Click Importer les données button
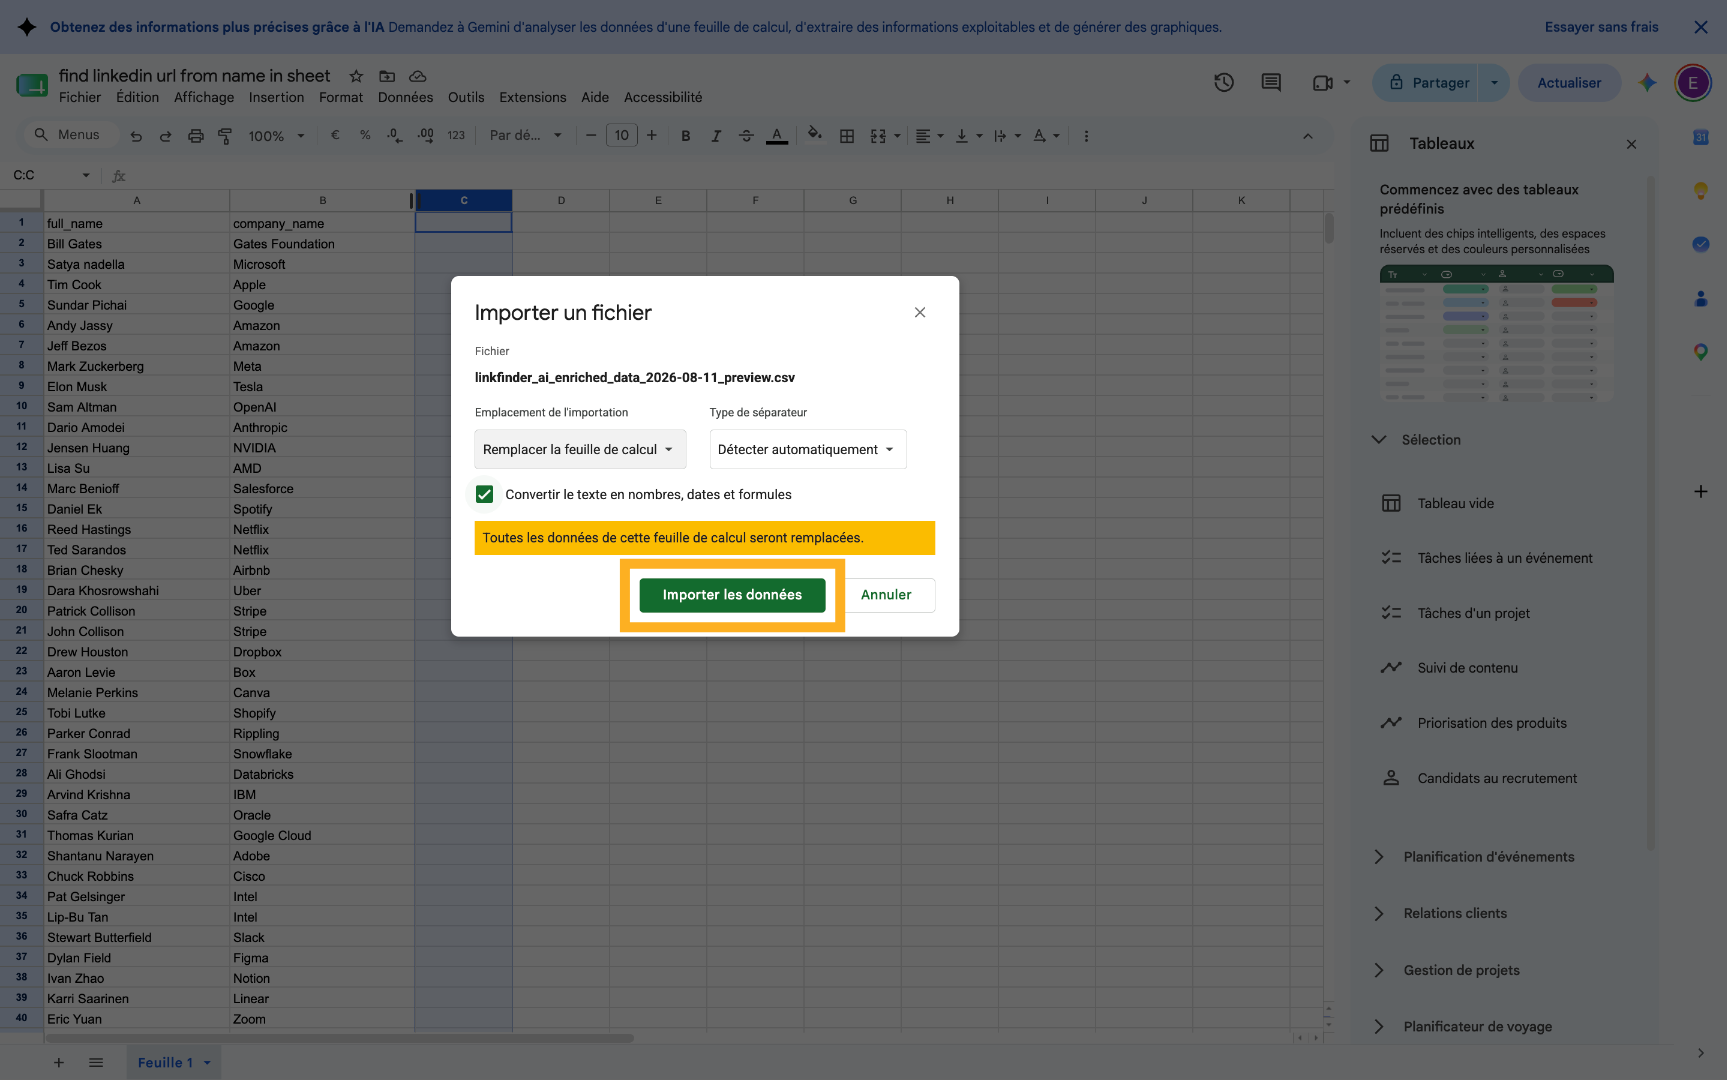The width and height of the screenshot is (1727, 1080). tap(732, 595)
